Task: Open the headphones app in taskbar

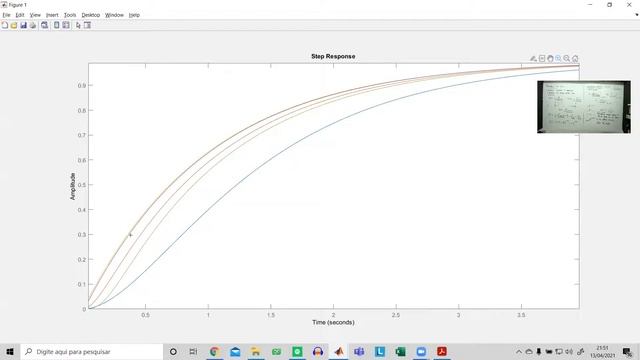Action: [x=318, y=351]
